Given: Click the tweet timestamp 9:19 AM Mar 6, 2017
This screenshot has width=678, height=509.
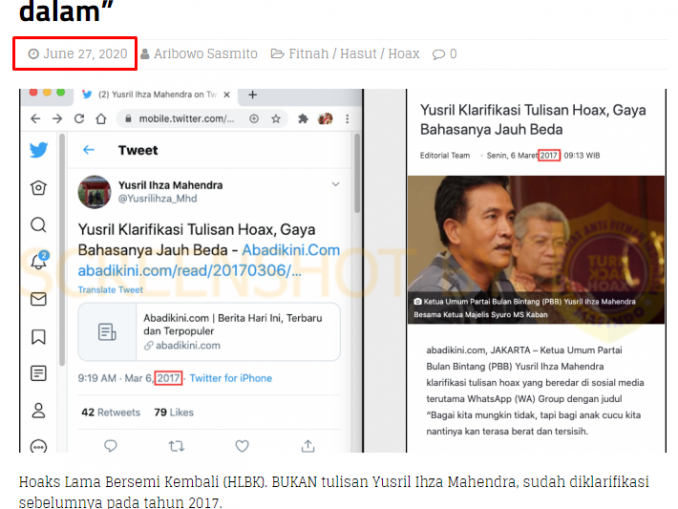Looking at the screenshot, I should click(x=130, y=378).
